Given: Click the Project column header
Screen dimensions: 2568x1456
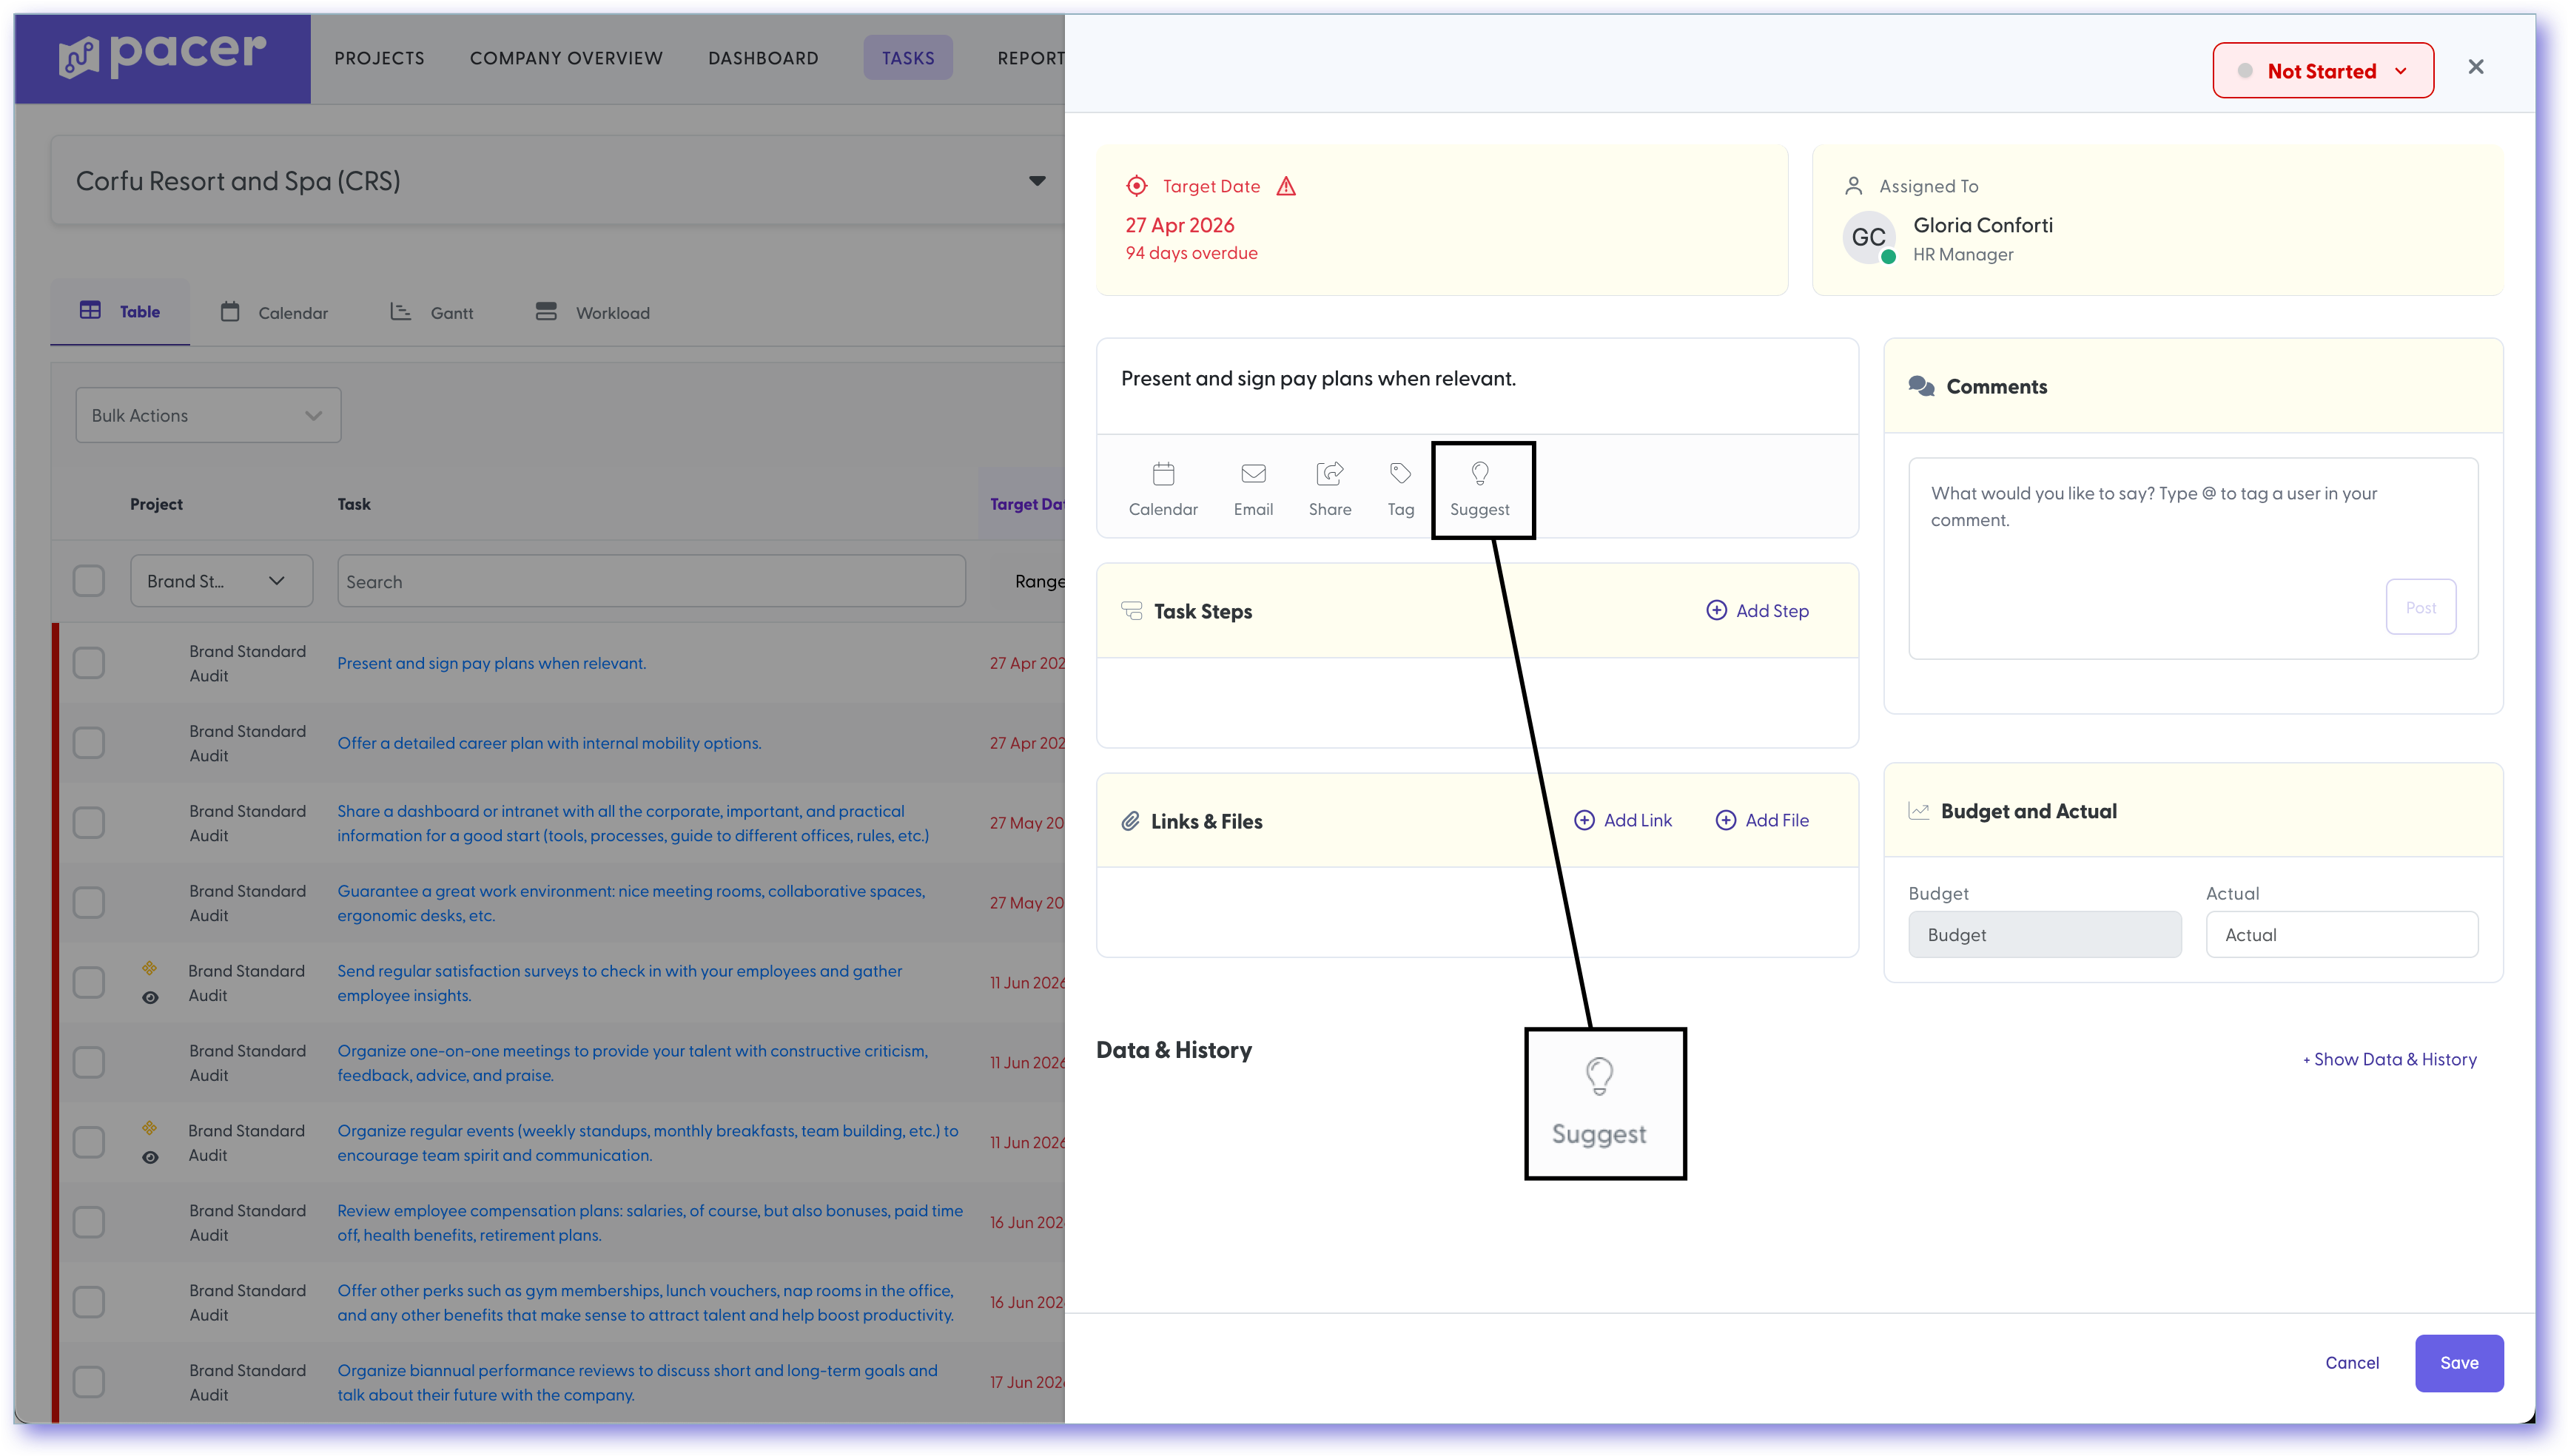Looking at the screenshot, I should tap(156, 504).
